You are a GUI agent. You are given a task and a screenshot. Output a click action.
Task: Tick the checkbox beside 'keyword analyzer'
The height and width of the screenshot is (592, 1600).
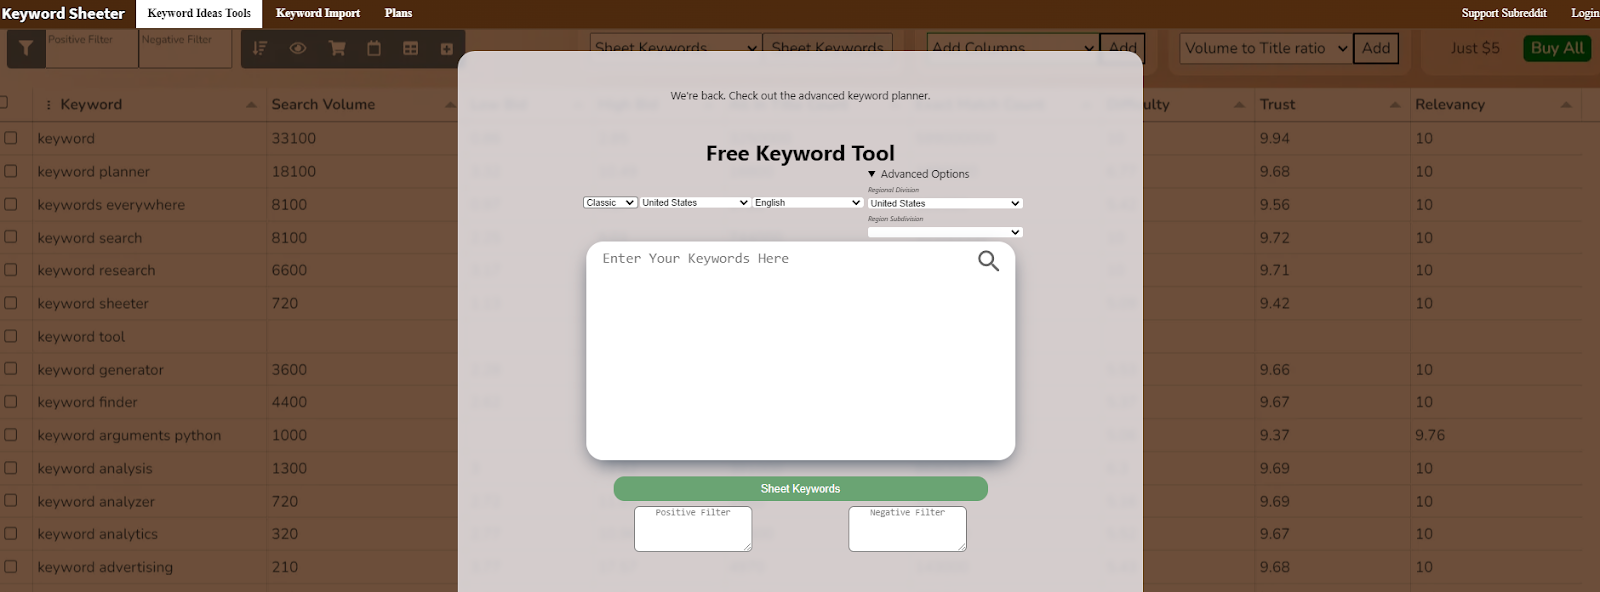tap(11, 501)
